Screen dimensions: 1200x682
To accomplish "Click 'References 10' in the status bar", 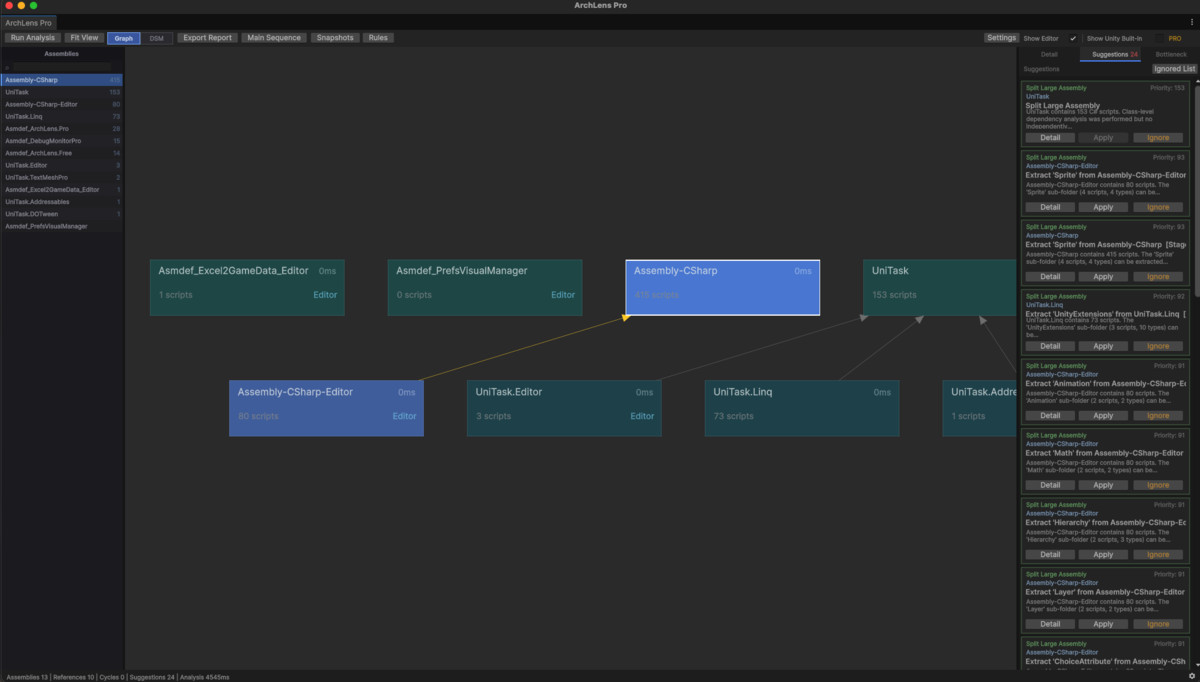I will tap(73, 677).
